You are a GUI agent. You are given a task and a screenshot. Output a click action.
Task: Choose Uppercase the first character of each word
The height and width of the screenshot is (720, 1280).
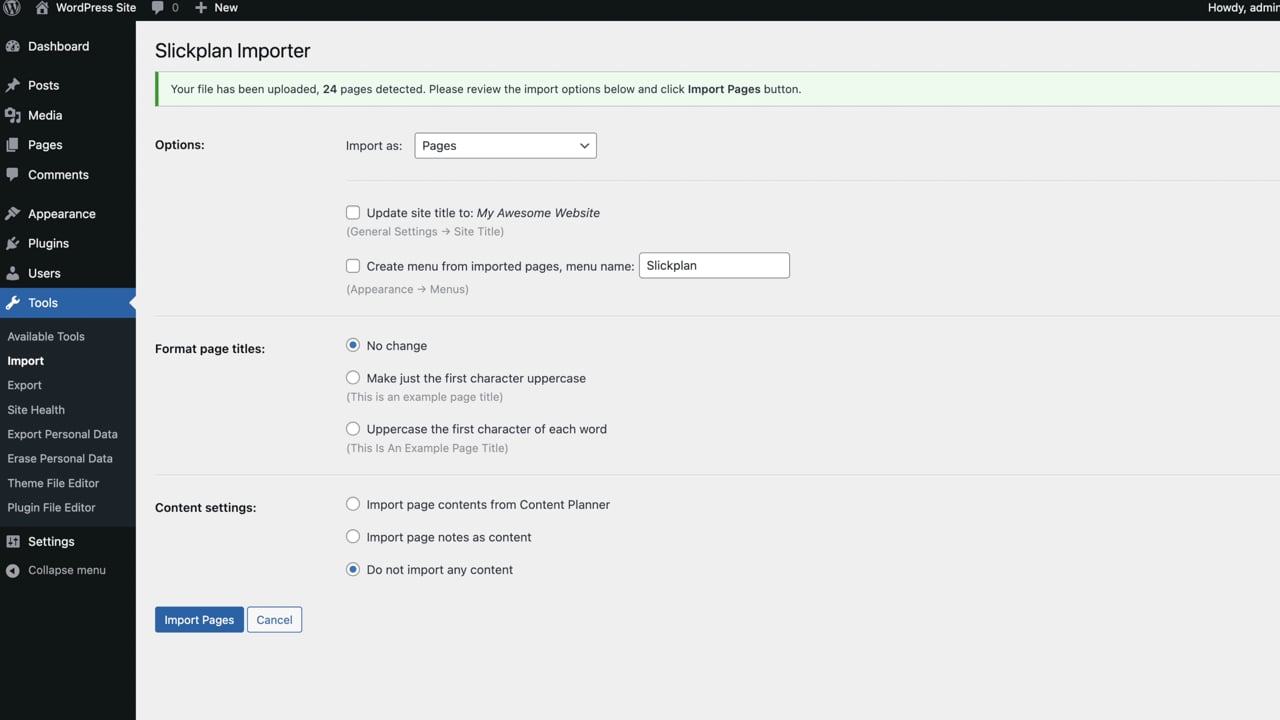point(353,428)
